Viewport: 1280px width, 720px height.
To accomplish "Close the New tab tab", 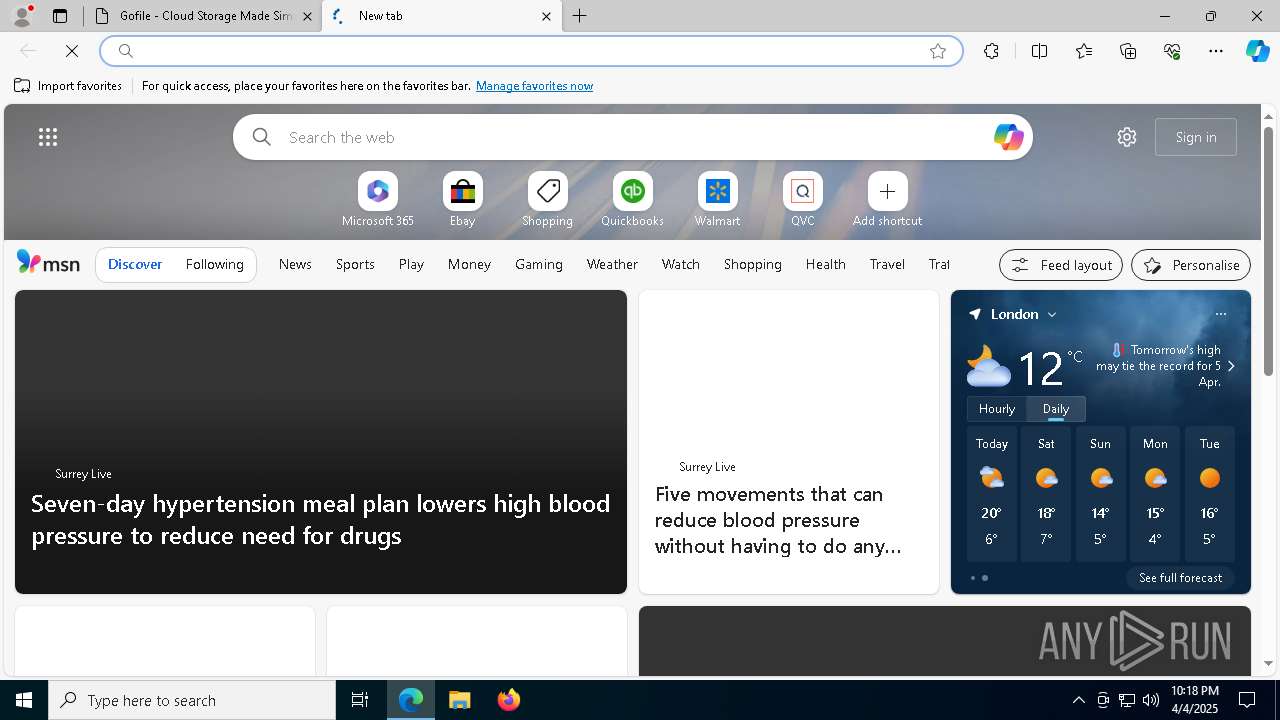I will pyautogui.click(x=546, y=16).
